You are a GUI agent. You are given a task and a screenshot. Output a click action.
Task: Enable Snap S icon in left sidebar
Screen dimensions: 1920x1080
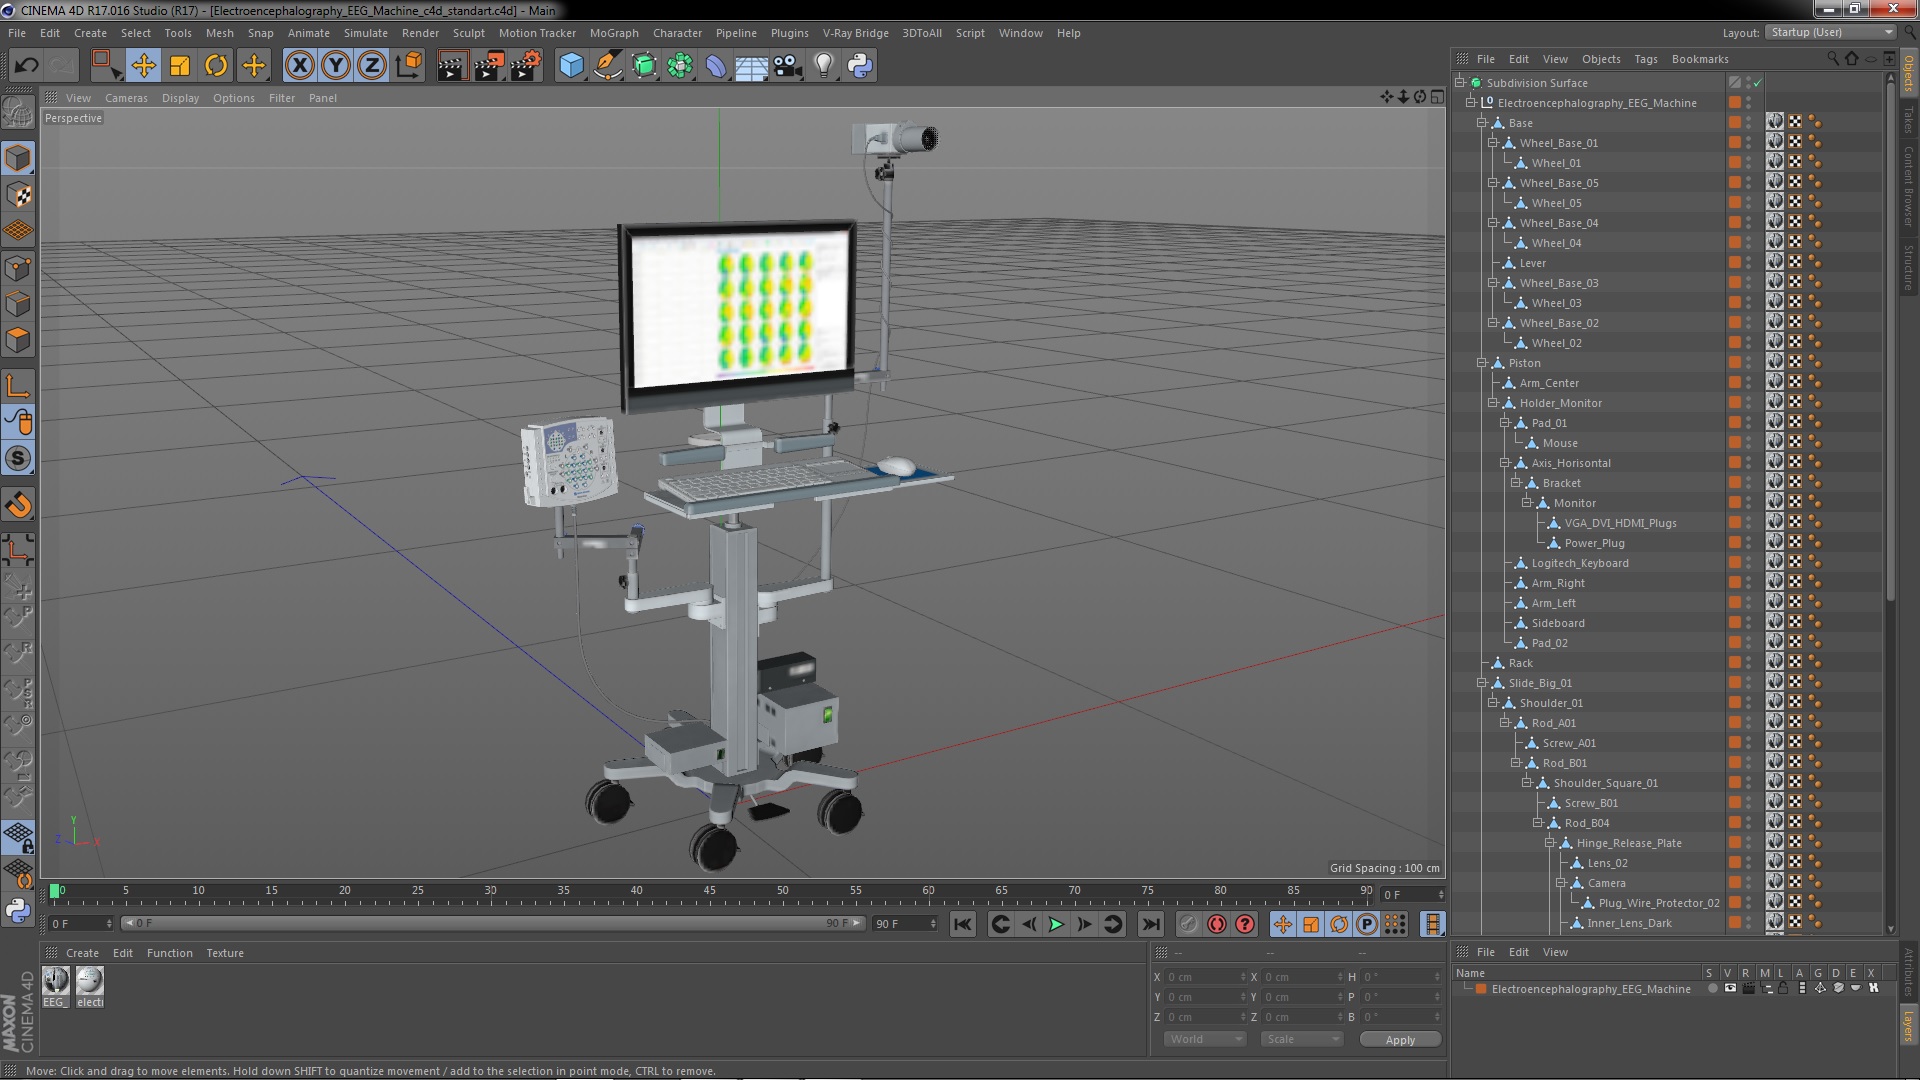tap(18, 459)
